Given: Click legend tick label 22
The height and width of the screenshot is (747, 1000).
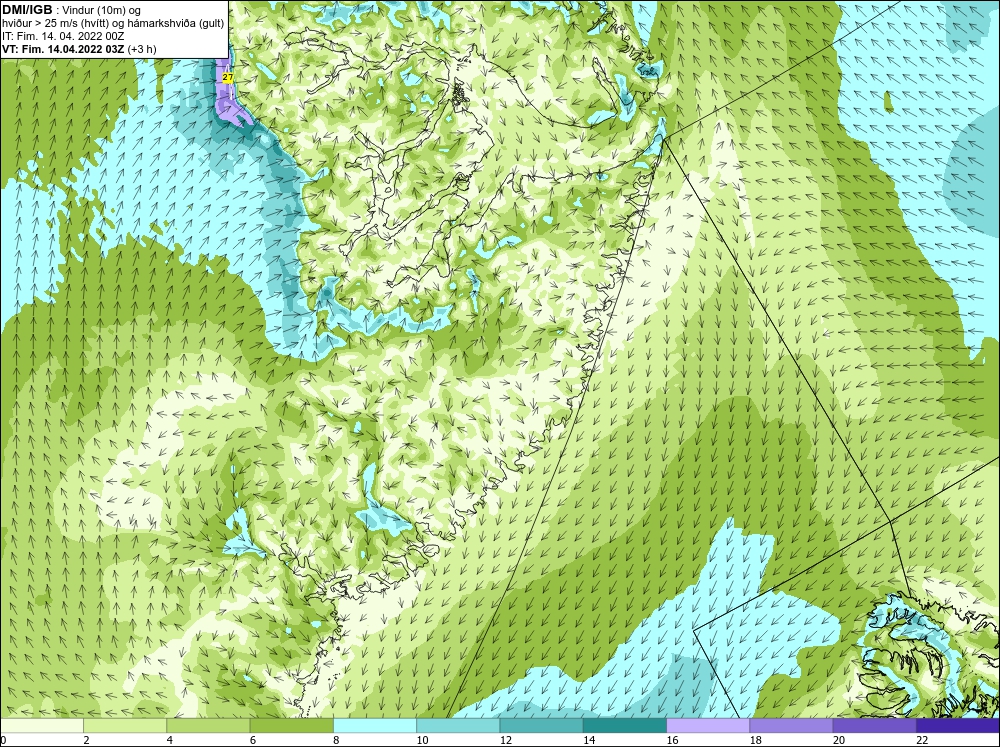Looking at the screenshot, I should pos(922,740).
